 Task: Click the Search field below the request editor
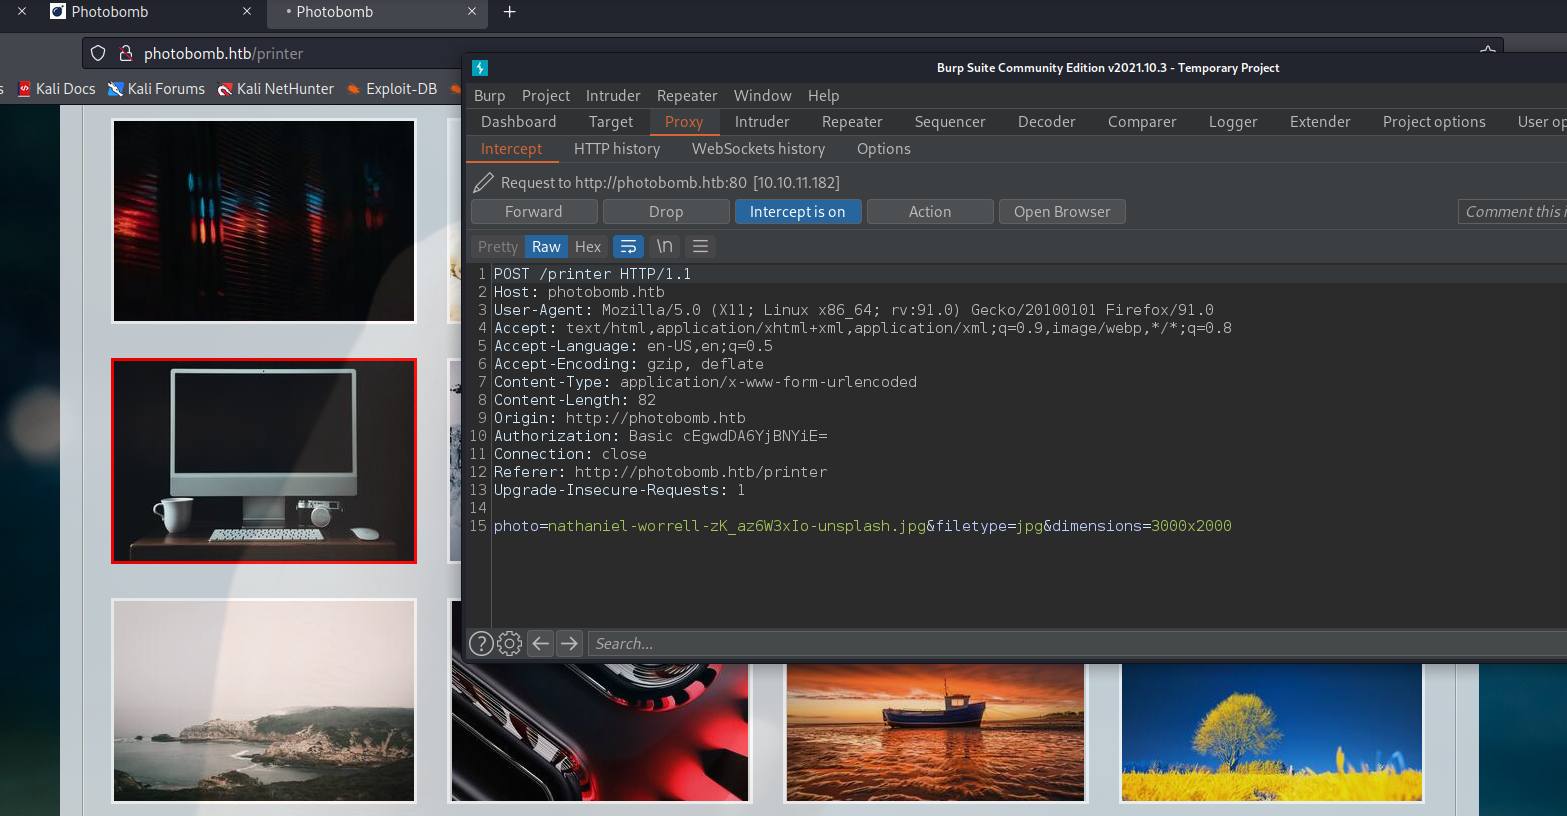(1077, 644)
